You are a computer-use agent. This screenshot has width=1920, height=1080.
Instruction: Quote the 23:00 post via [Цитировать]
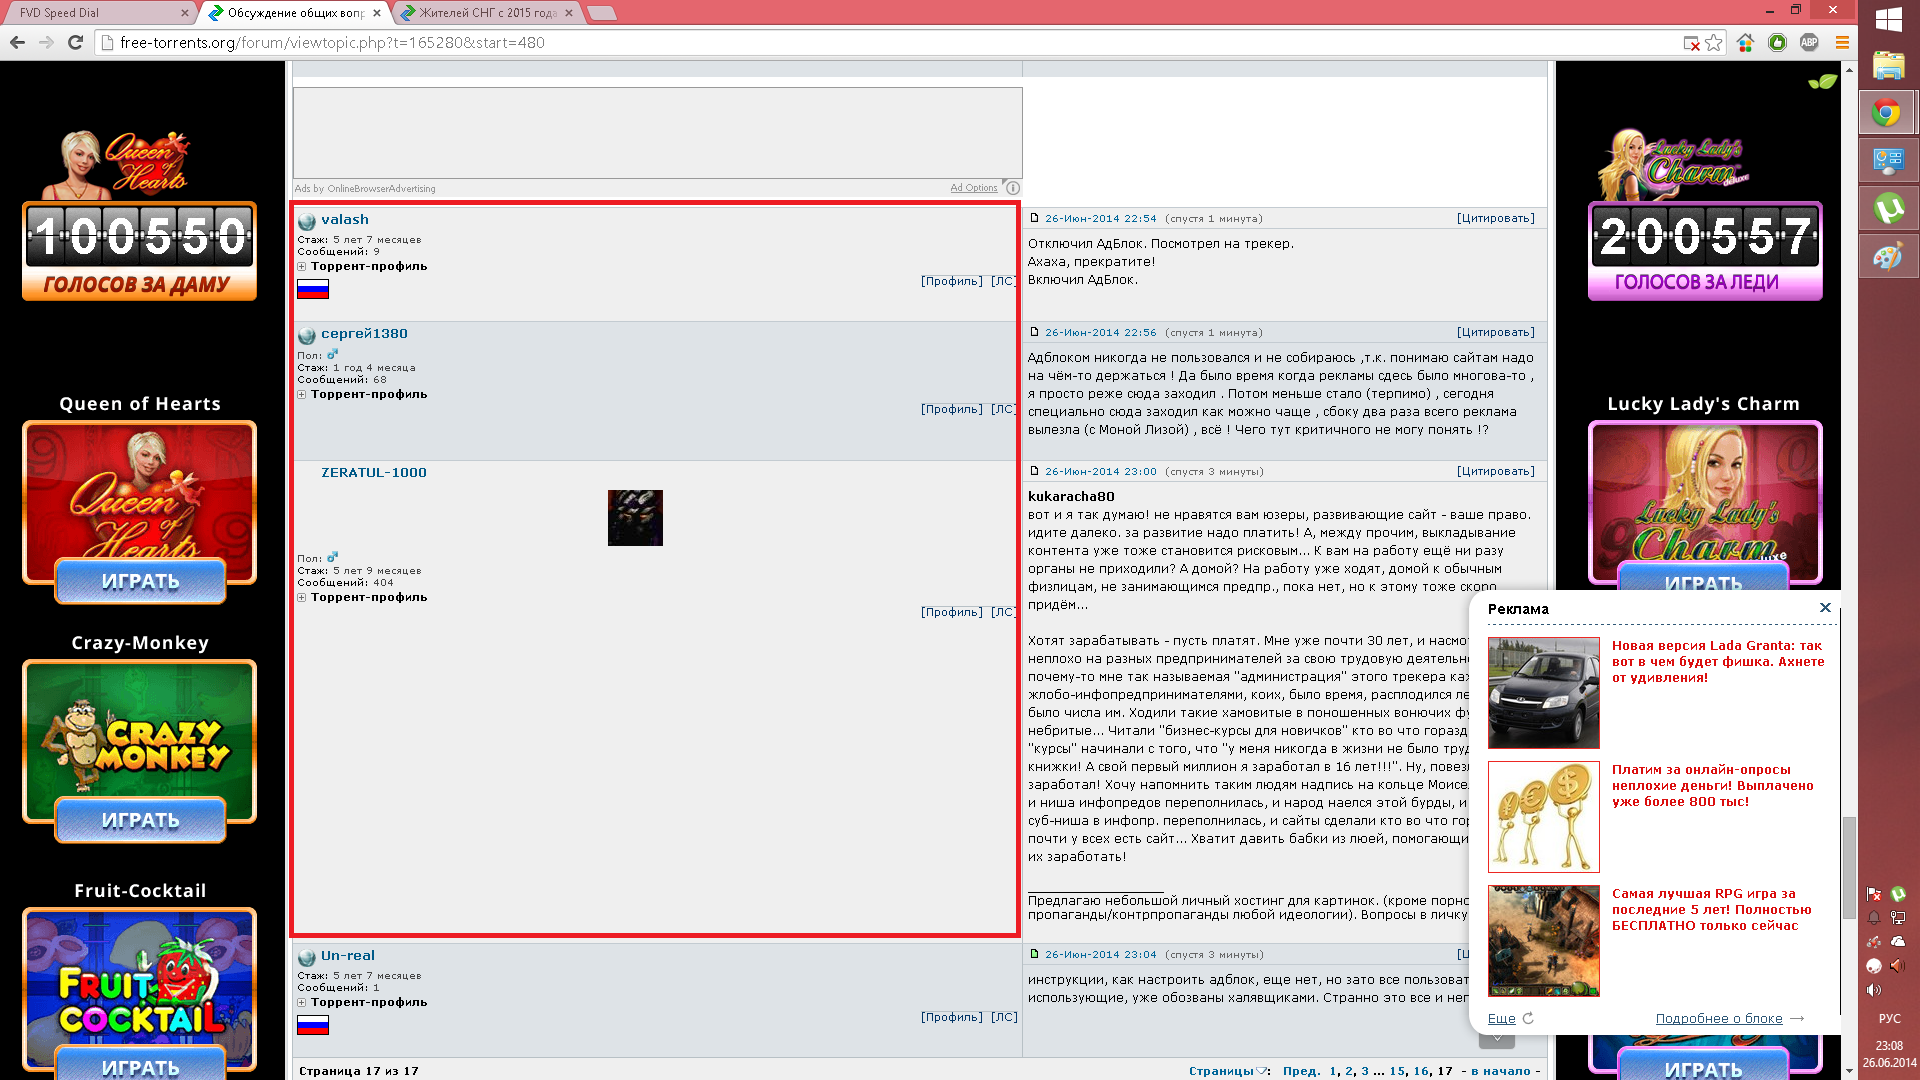coord(1495,471)
